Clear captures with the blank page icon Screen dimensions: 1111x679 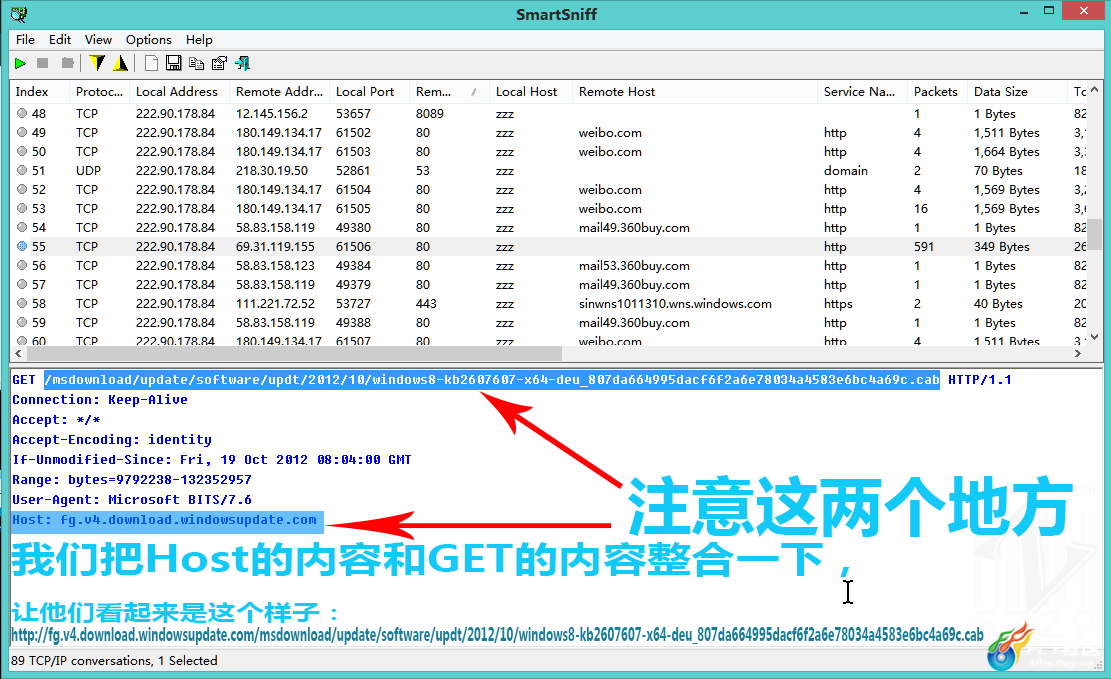coord(151,64)
